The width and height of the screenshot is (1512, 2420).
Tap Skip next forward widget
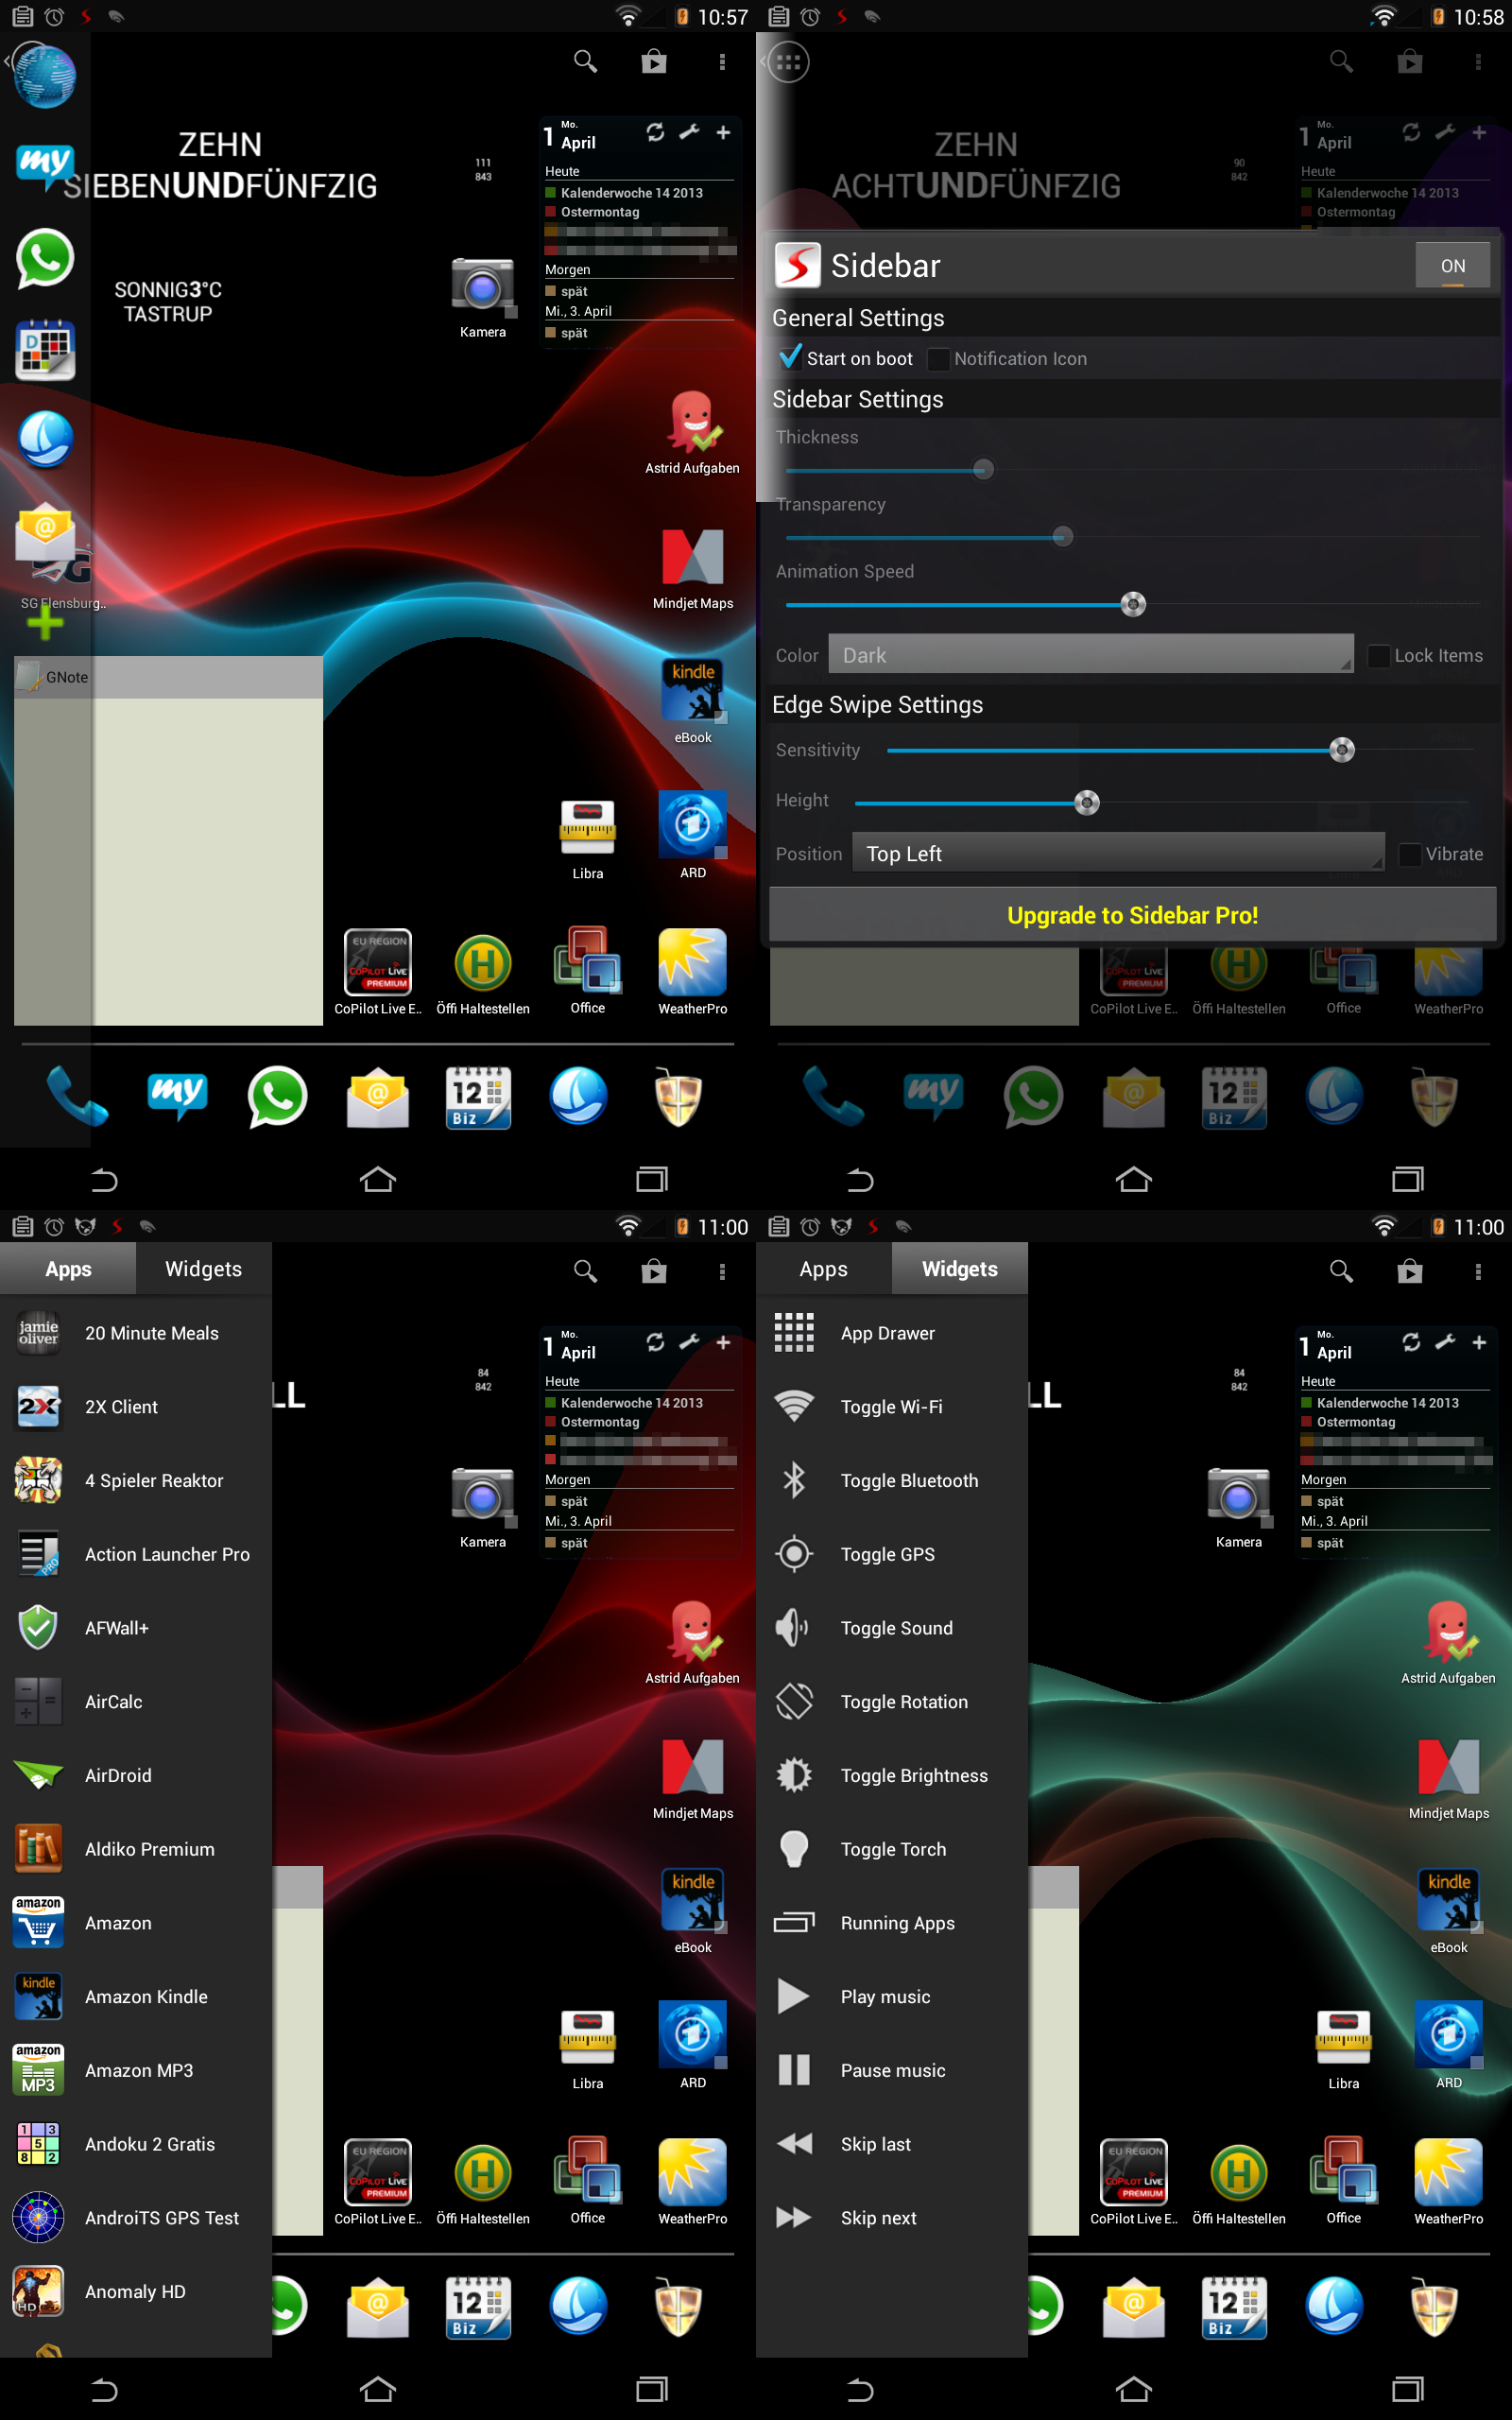click(794, 2218)
